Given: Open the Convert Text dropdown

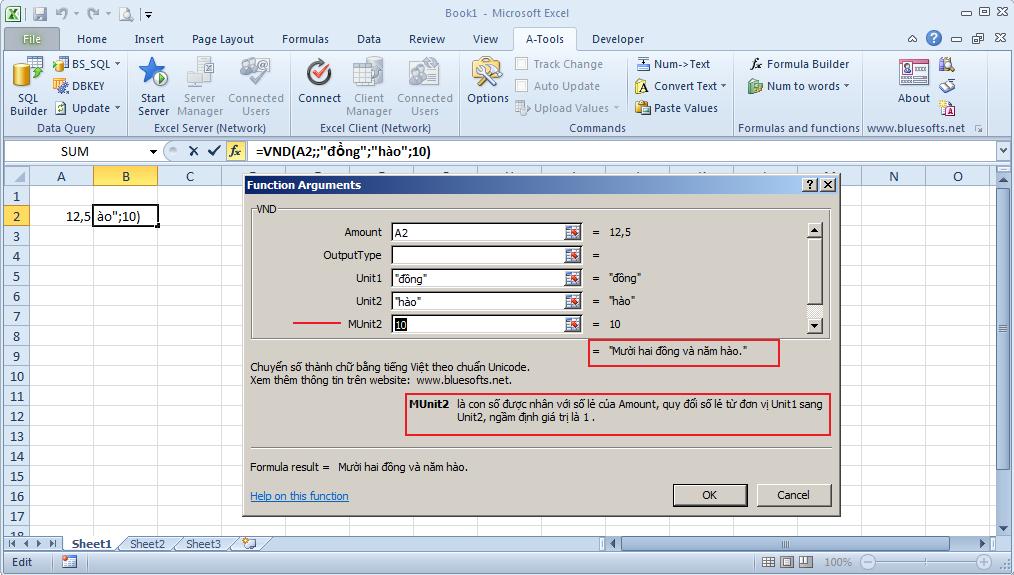Looking at the screenshot, I should tap(724, 86).
